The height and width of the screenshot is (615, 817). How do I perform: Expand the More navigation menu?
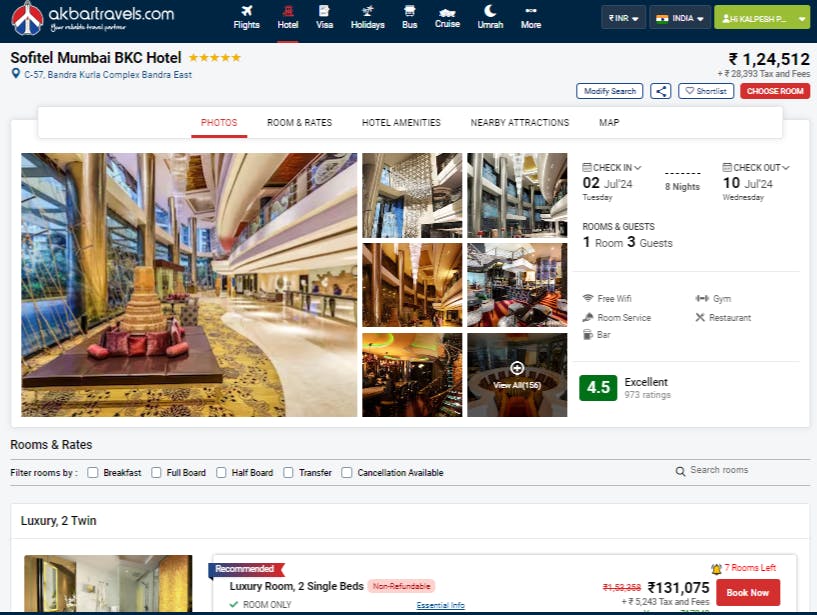pos(531,17)
